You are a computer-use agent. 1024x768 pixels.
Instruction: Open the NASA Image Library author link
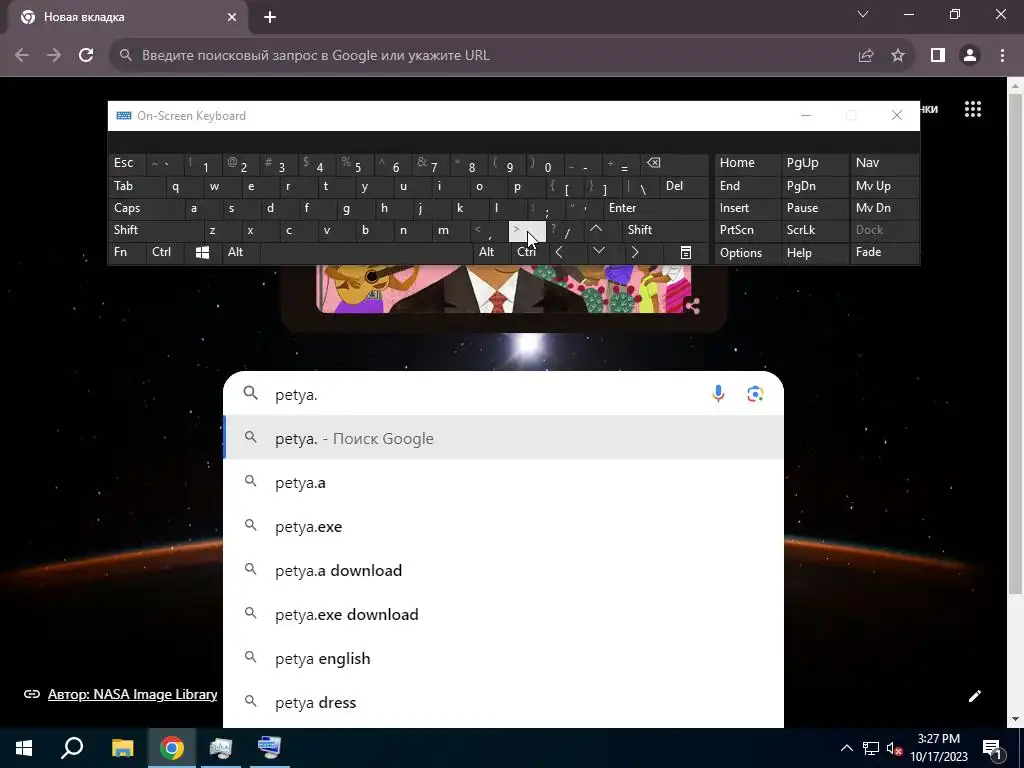[x=132, y=694]
